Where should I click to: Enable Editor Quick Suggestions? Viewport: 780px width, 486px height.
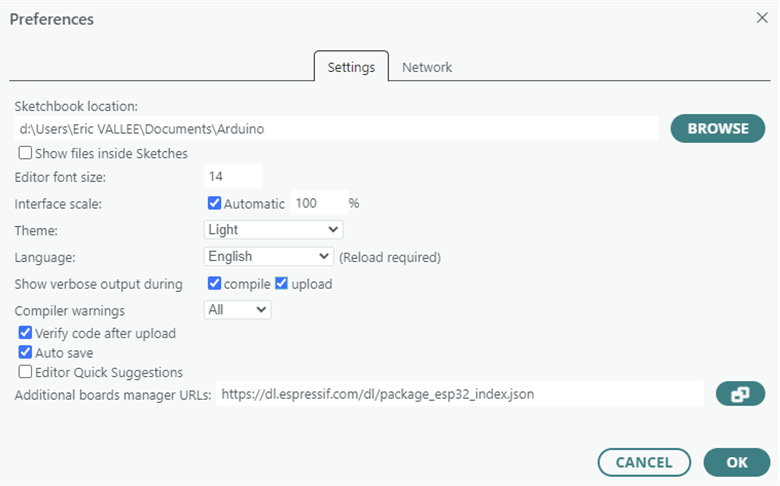[x=25, y=372]
